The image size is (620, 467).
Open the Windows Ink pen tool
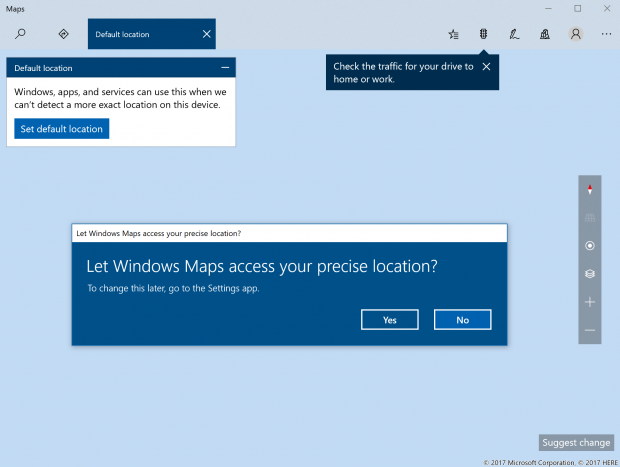514,34
